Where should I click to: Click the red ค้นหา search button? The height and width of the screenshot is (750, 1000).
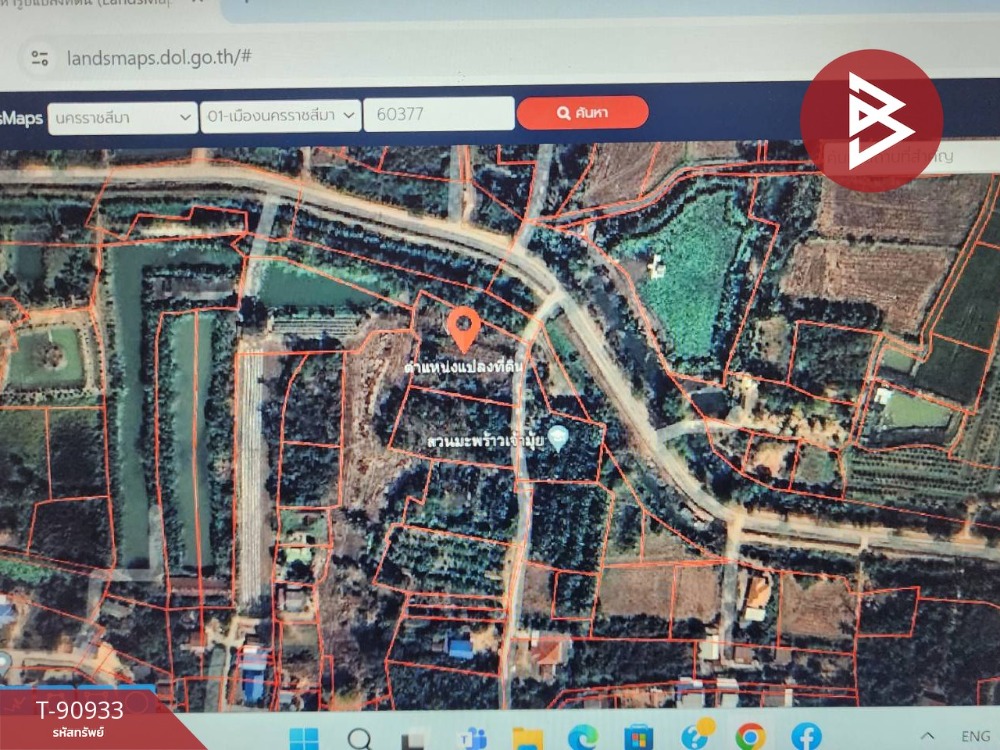582,113
